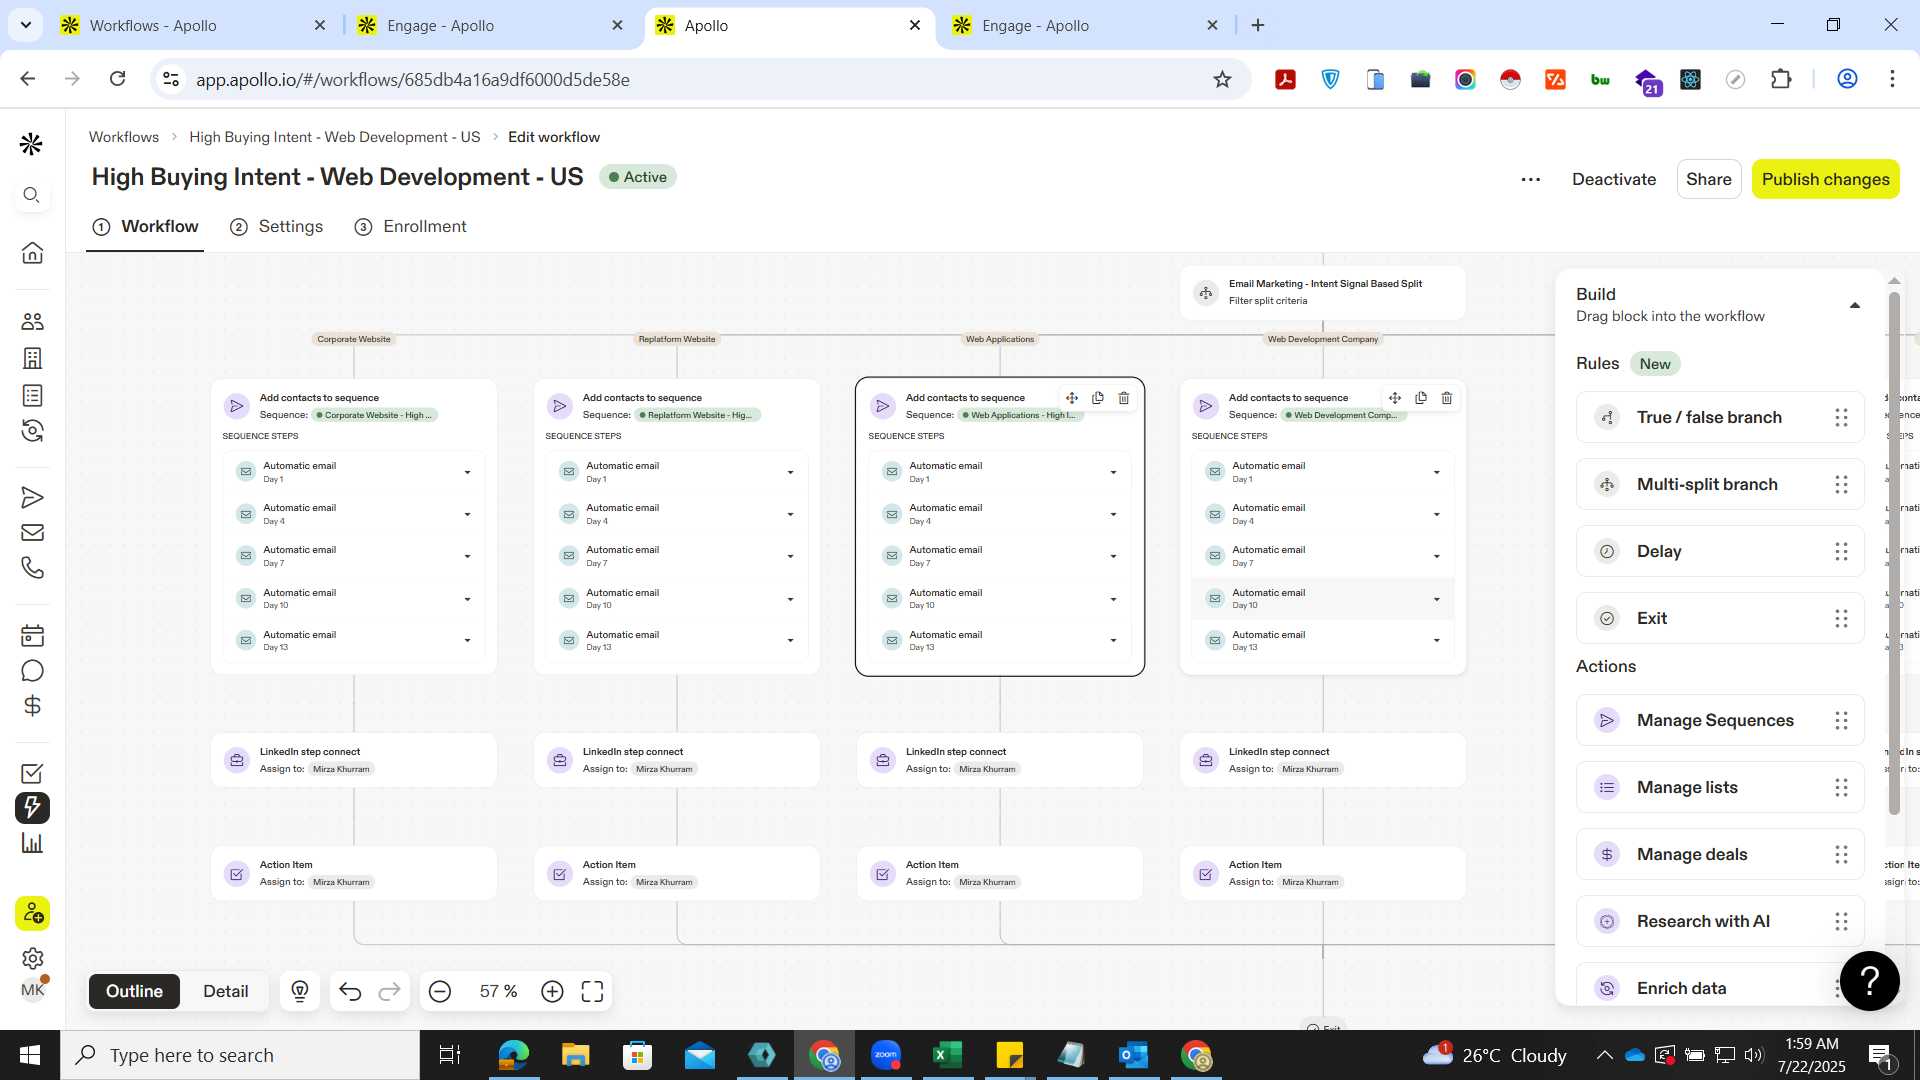Image resolution: width=1920 pixels, height=1080 pixels.
Task: Zoom out of the workflow canvas
Action: (440, 991)
